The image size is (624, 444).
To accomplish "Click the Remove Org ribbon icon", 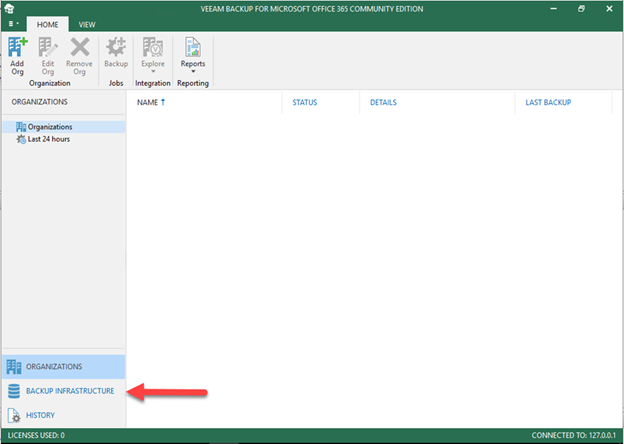I will point(80,47).
